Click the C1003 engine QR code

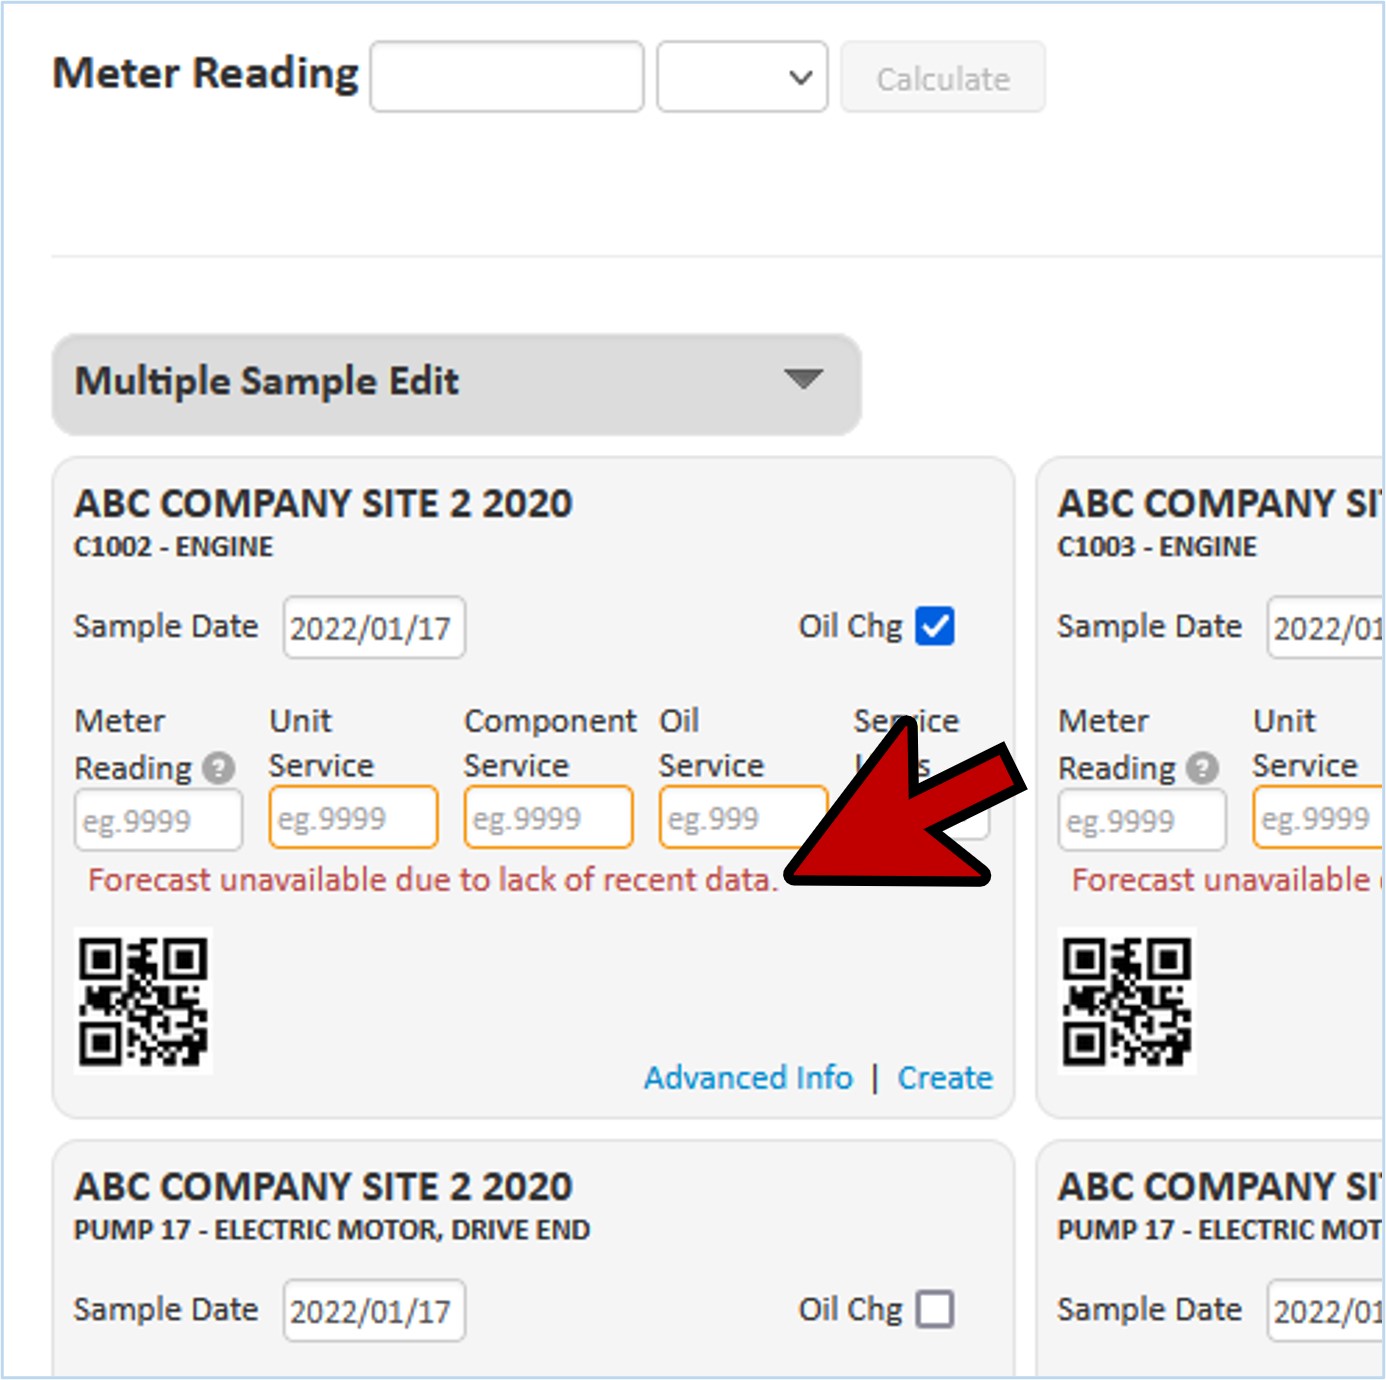1127,1001
